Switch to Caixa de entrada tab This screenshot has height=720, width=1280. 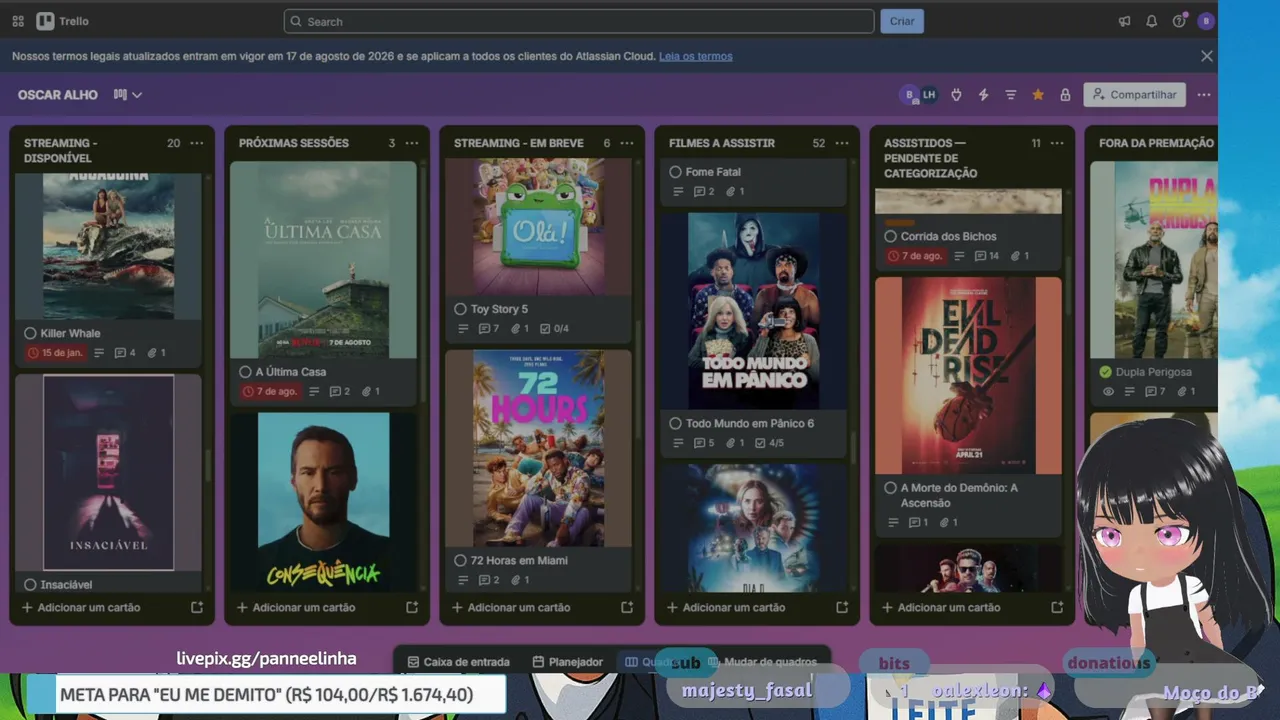pyautogui.click(x=459, y=662)
